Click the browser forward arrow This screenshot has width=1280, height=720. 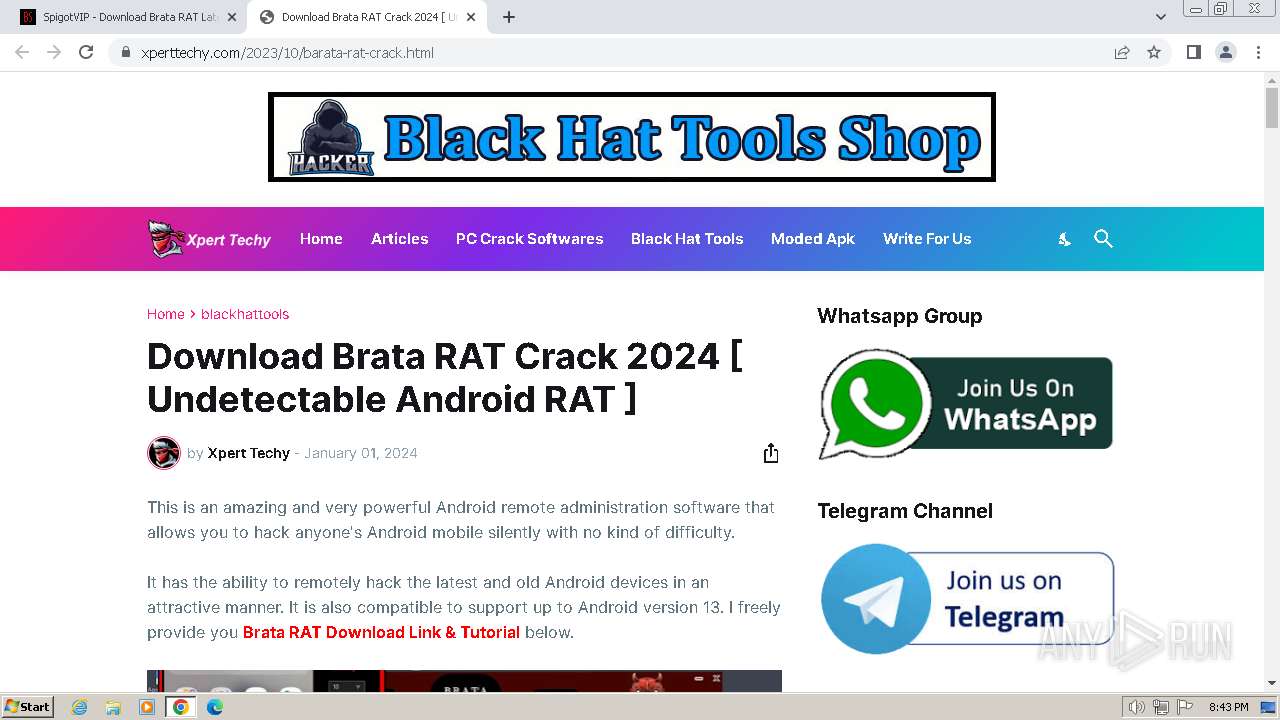[54, 52]
